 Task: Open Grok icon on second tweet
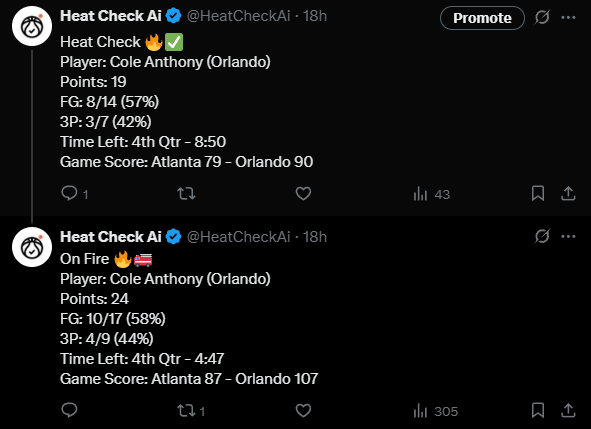click(542, 236)
